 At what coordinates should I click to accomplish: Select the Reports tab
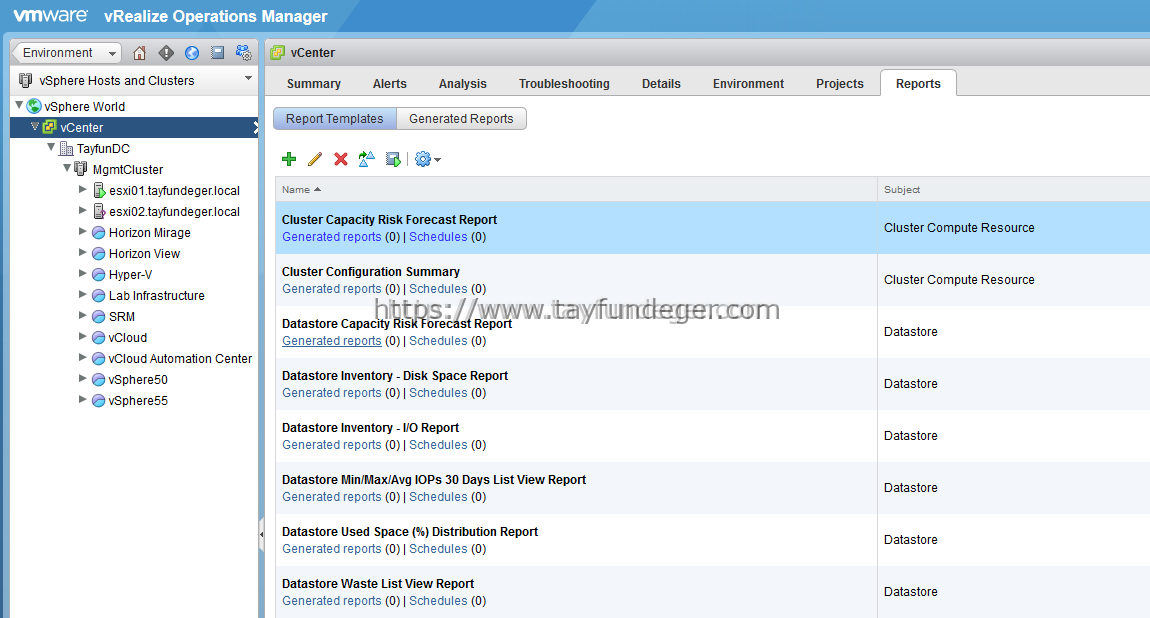[x=918, y=84]
